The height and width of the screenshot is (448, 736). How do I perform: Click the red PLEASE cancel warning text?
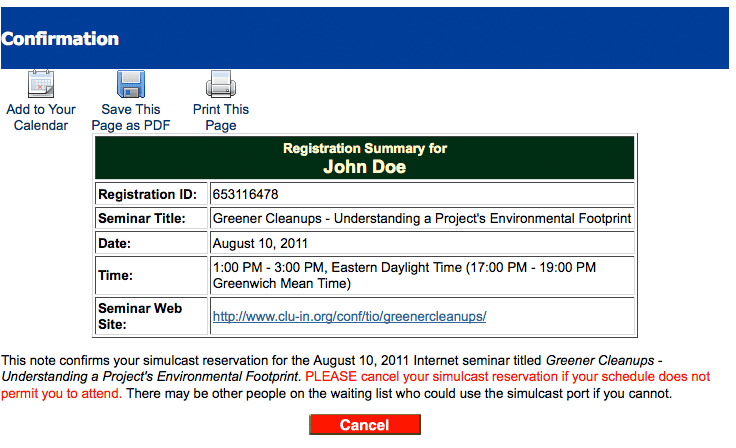[355, 385]
